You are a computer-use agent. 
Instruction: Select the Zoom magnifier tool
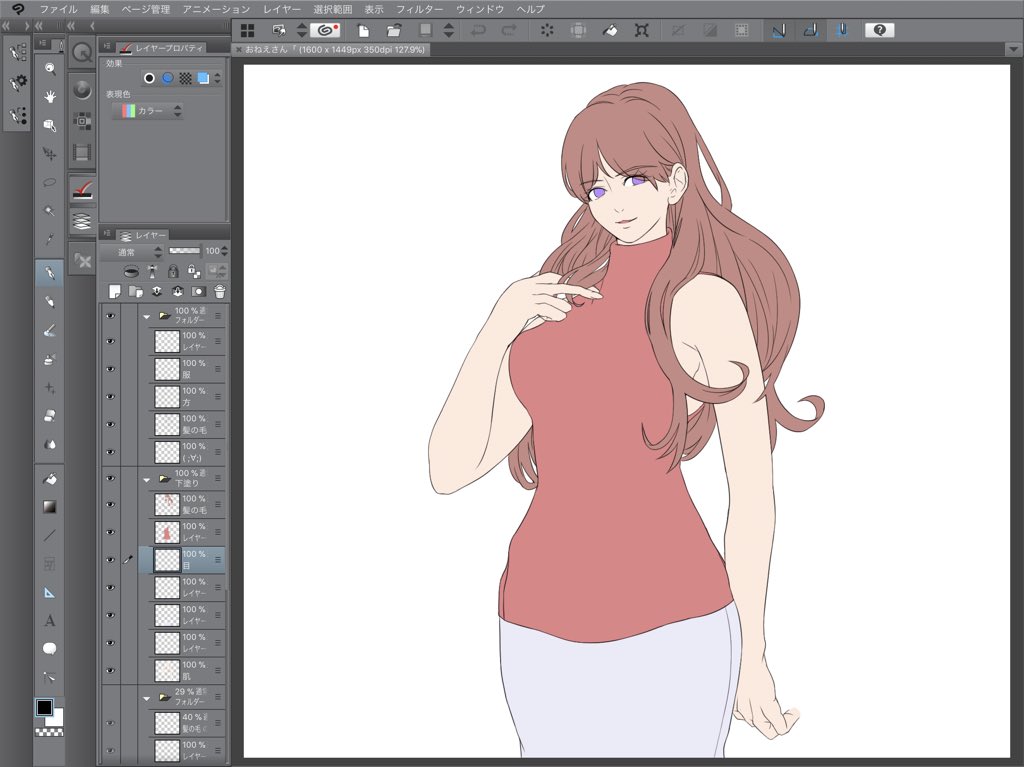pyautogui.click(x=50, y=68)
